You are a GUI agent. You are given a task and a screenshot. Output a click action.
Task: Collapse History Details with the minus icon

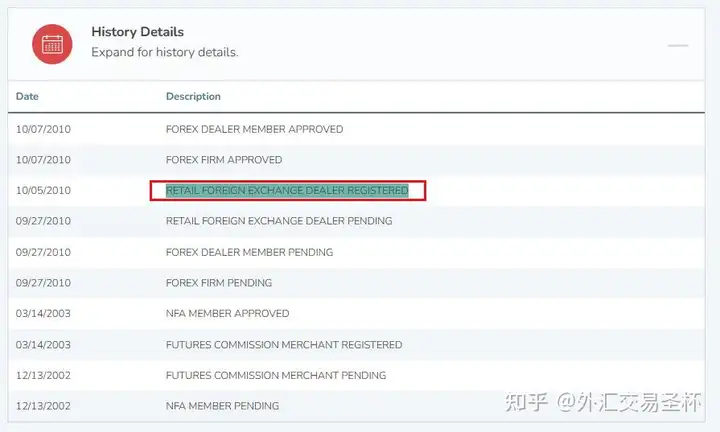coord(678,45)
